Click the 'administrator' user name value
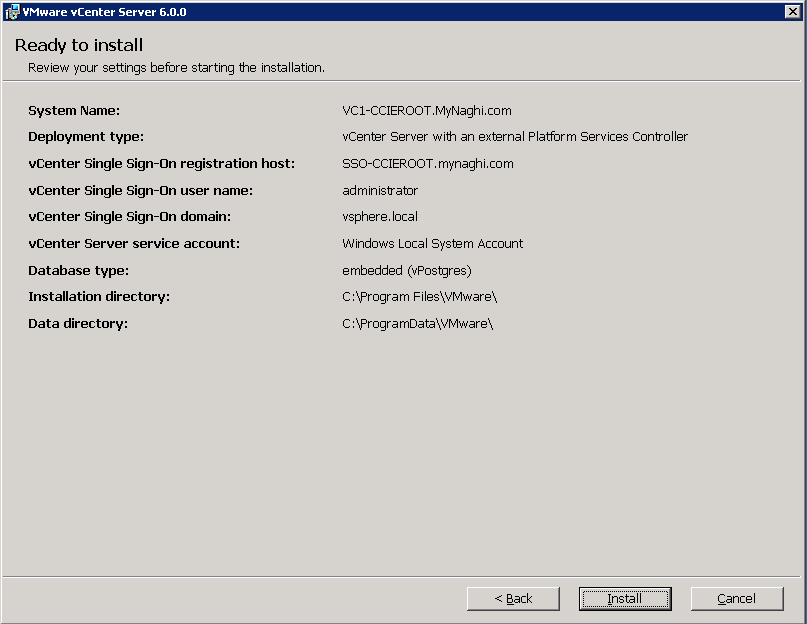 pos(380,190)
